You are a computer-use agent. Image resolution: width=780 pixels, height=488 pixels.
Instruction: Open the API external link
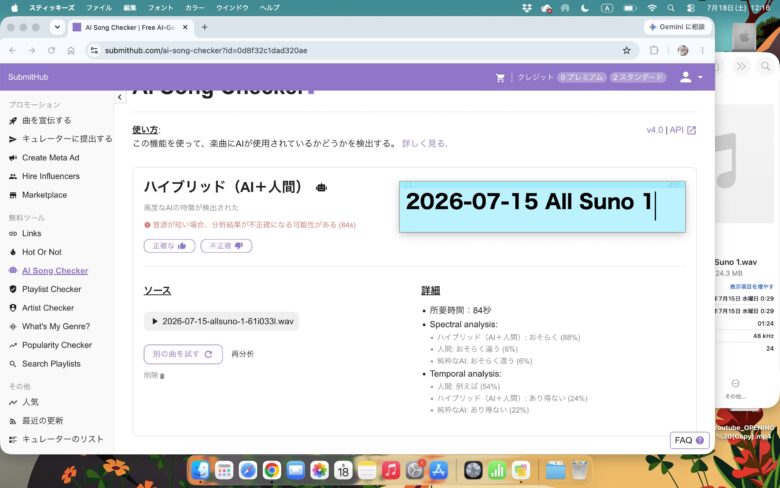click(x=682, y=130)
